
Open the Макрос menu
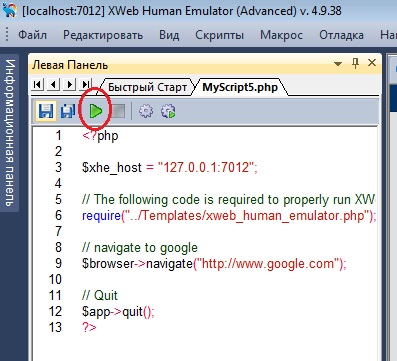(x=281, y=35)
